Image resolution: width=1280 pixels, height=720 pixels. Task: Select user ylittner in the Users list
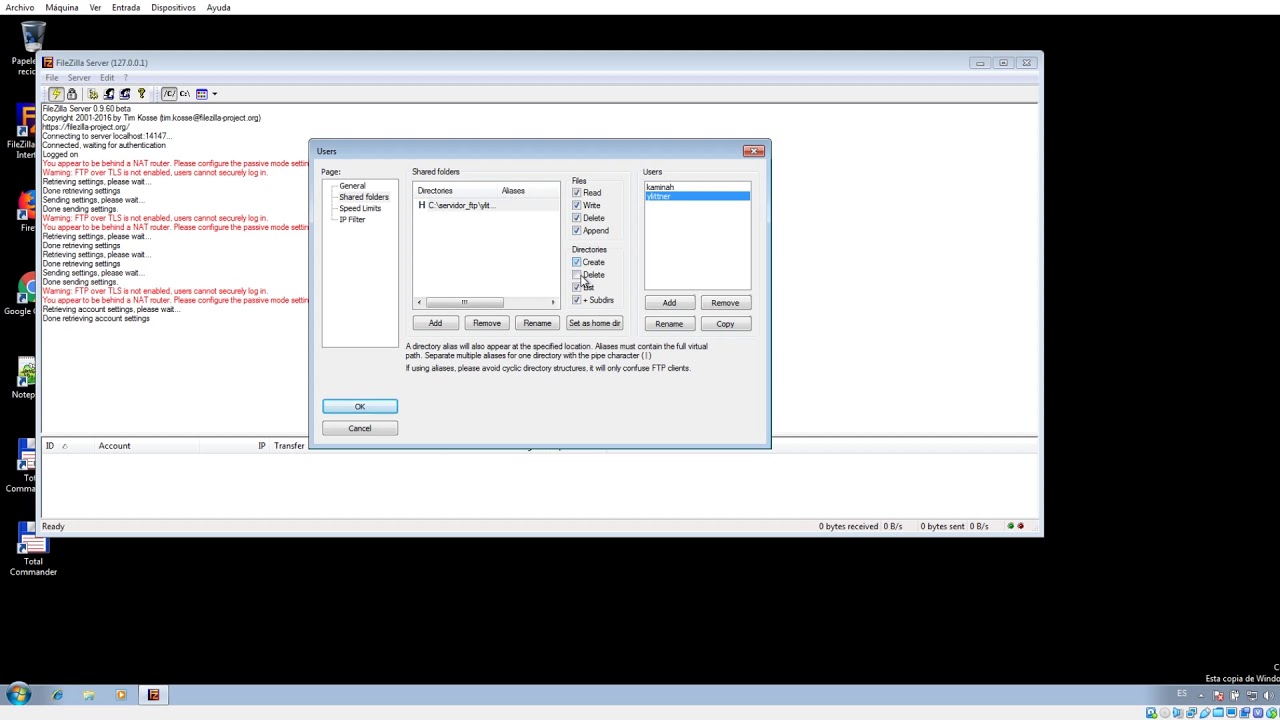697,196
